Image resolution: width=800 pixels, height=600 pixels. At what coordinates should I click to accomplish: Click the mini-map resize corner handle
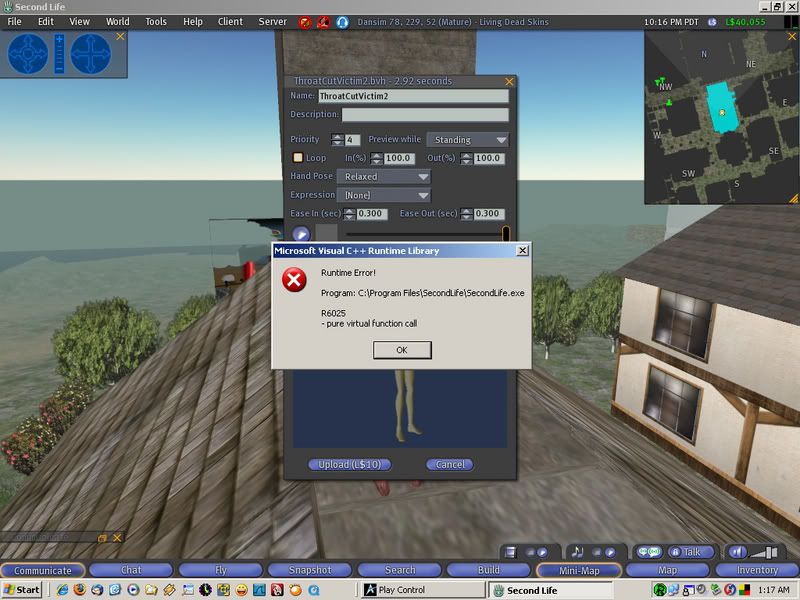pos(793,198)
